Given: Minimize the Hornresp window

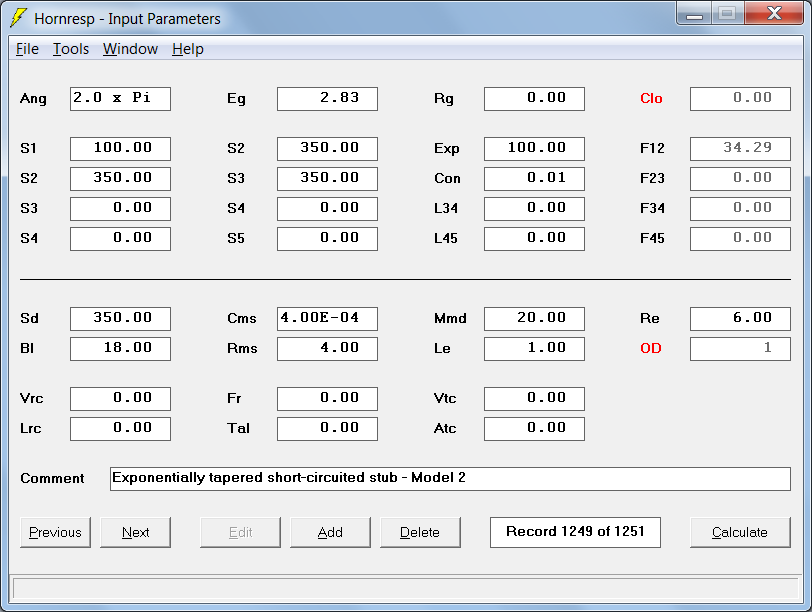Looking at the screenshot, I should coord(694,14).
